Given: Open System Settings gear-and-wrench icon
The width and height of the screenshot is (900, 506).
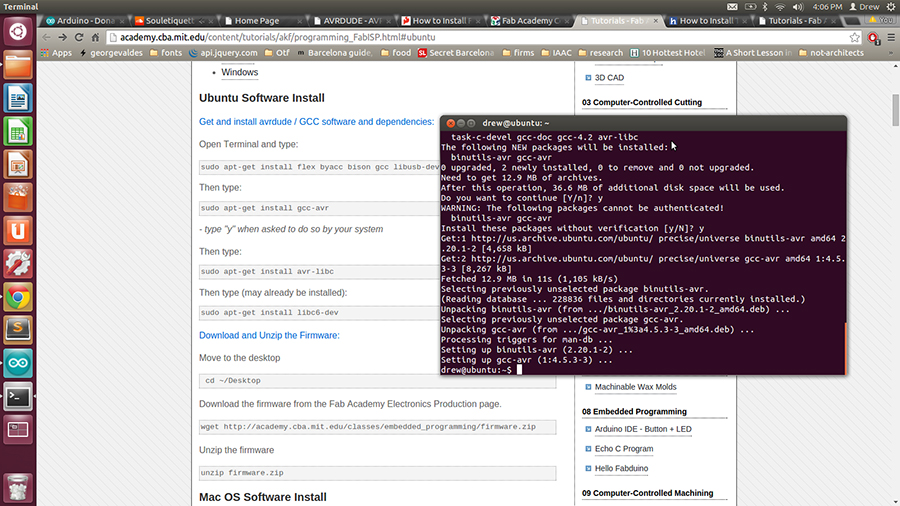Looking at the screenshot, I should point(18,264).
